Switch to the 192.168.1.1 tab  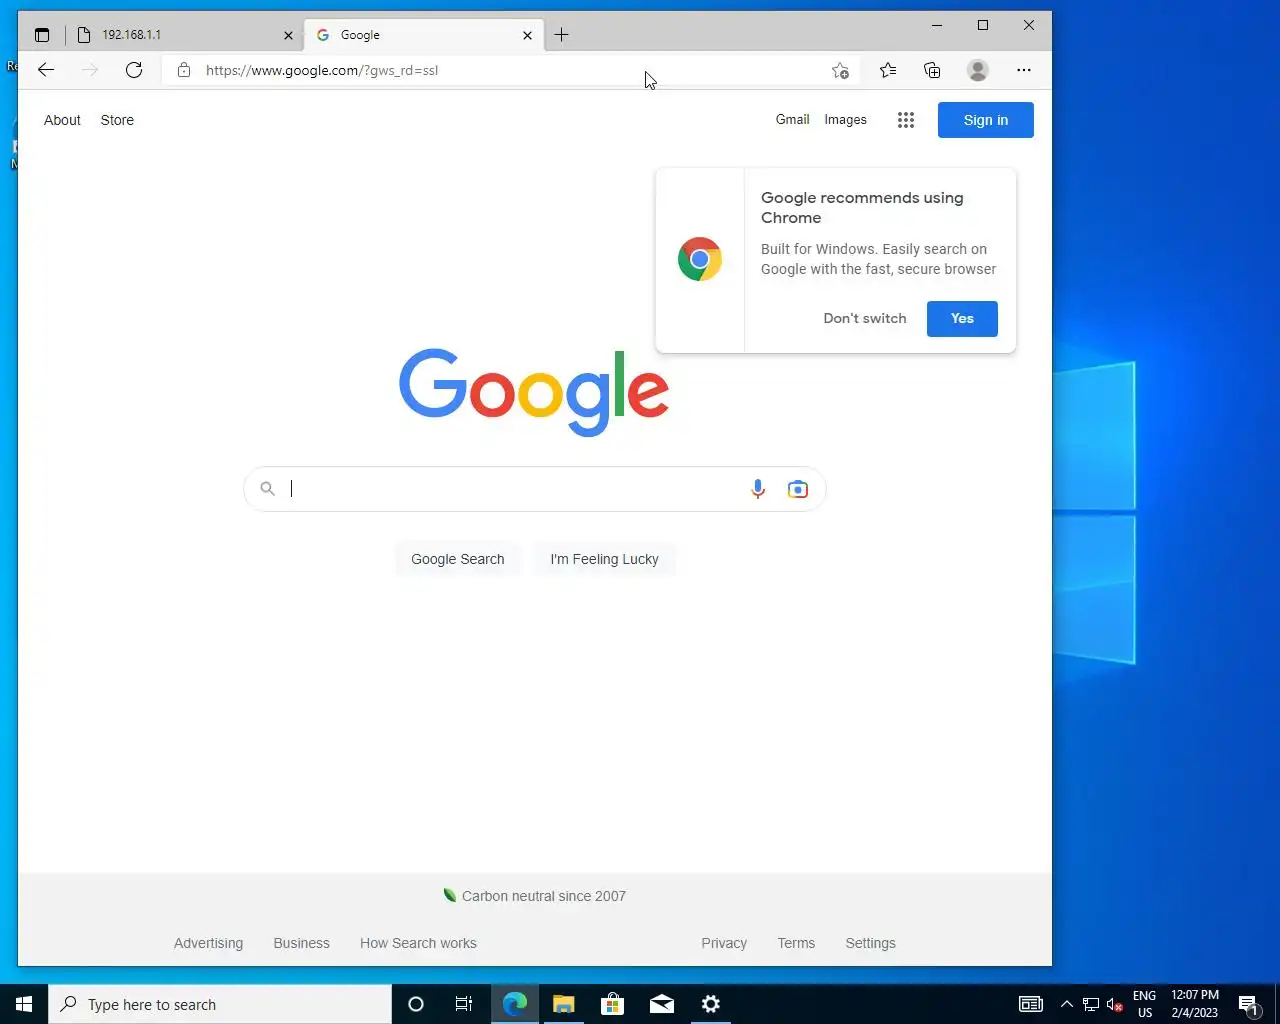[x=186, y=35]
